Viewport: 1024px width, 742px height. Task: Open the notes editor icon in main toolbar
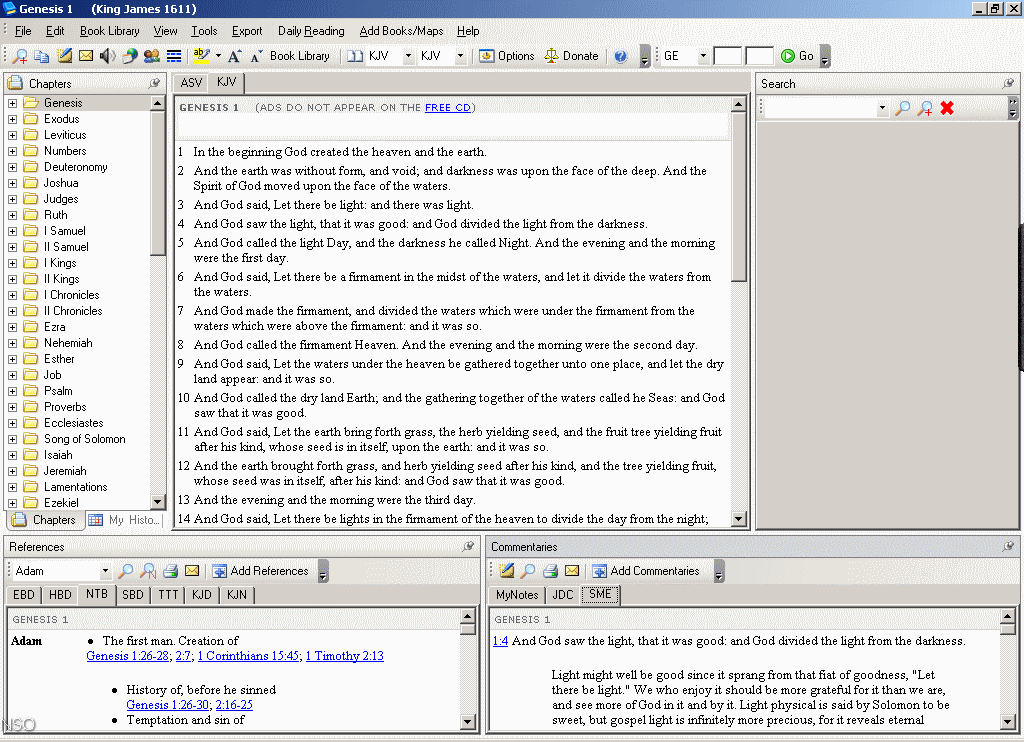64,56
